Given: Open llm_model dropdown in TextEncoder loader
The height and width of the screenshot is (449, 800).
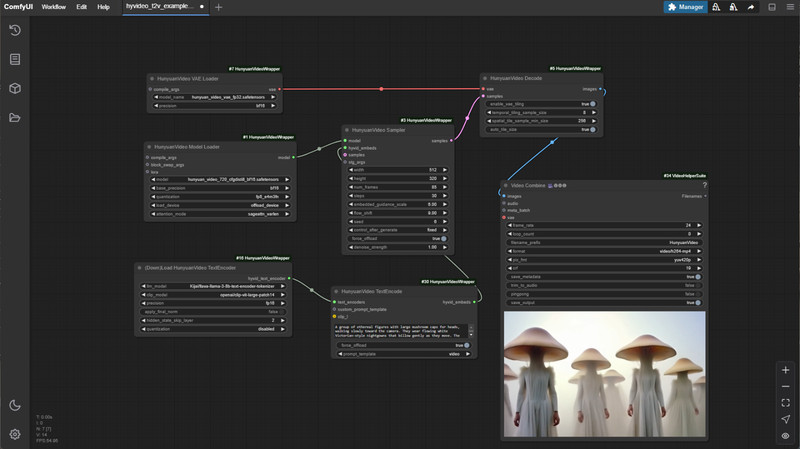Looking at the screenshot, I should 213,286.
